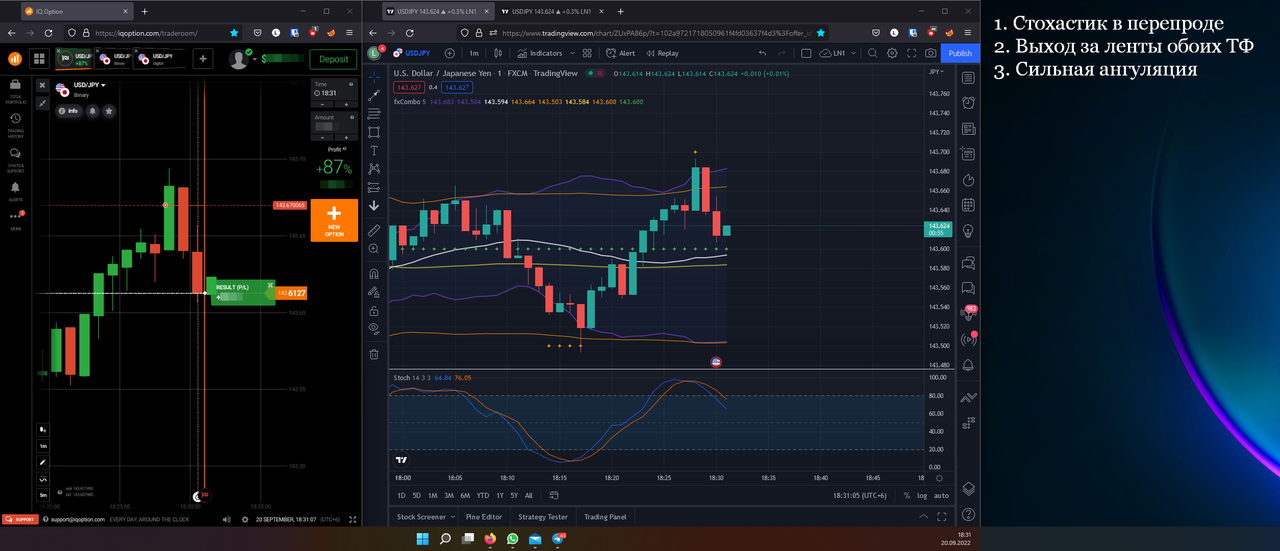The height and width of the screenshot is (551, 1280).
Task: Select the Text drawing tool
Action: (x=374, y=150)
